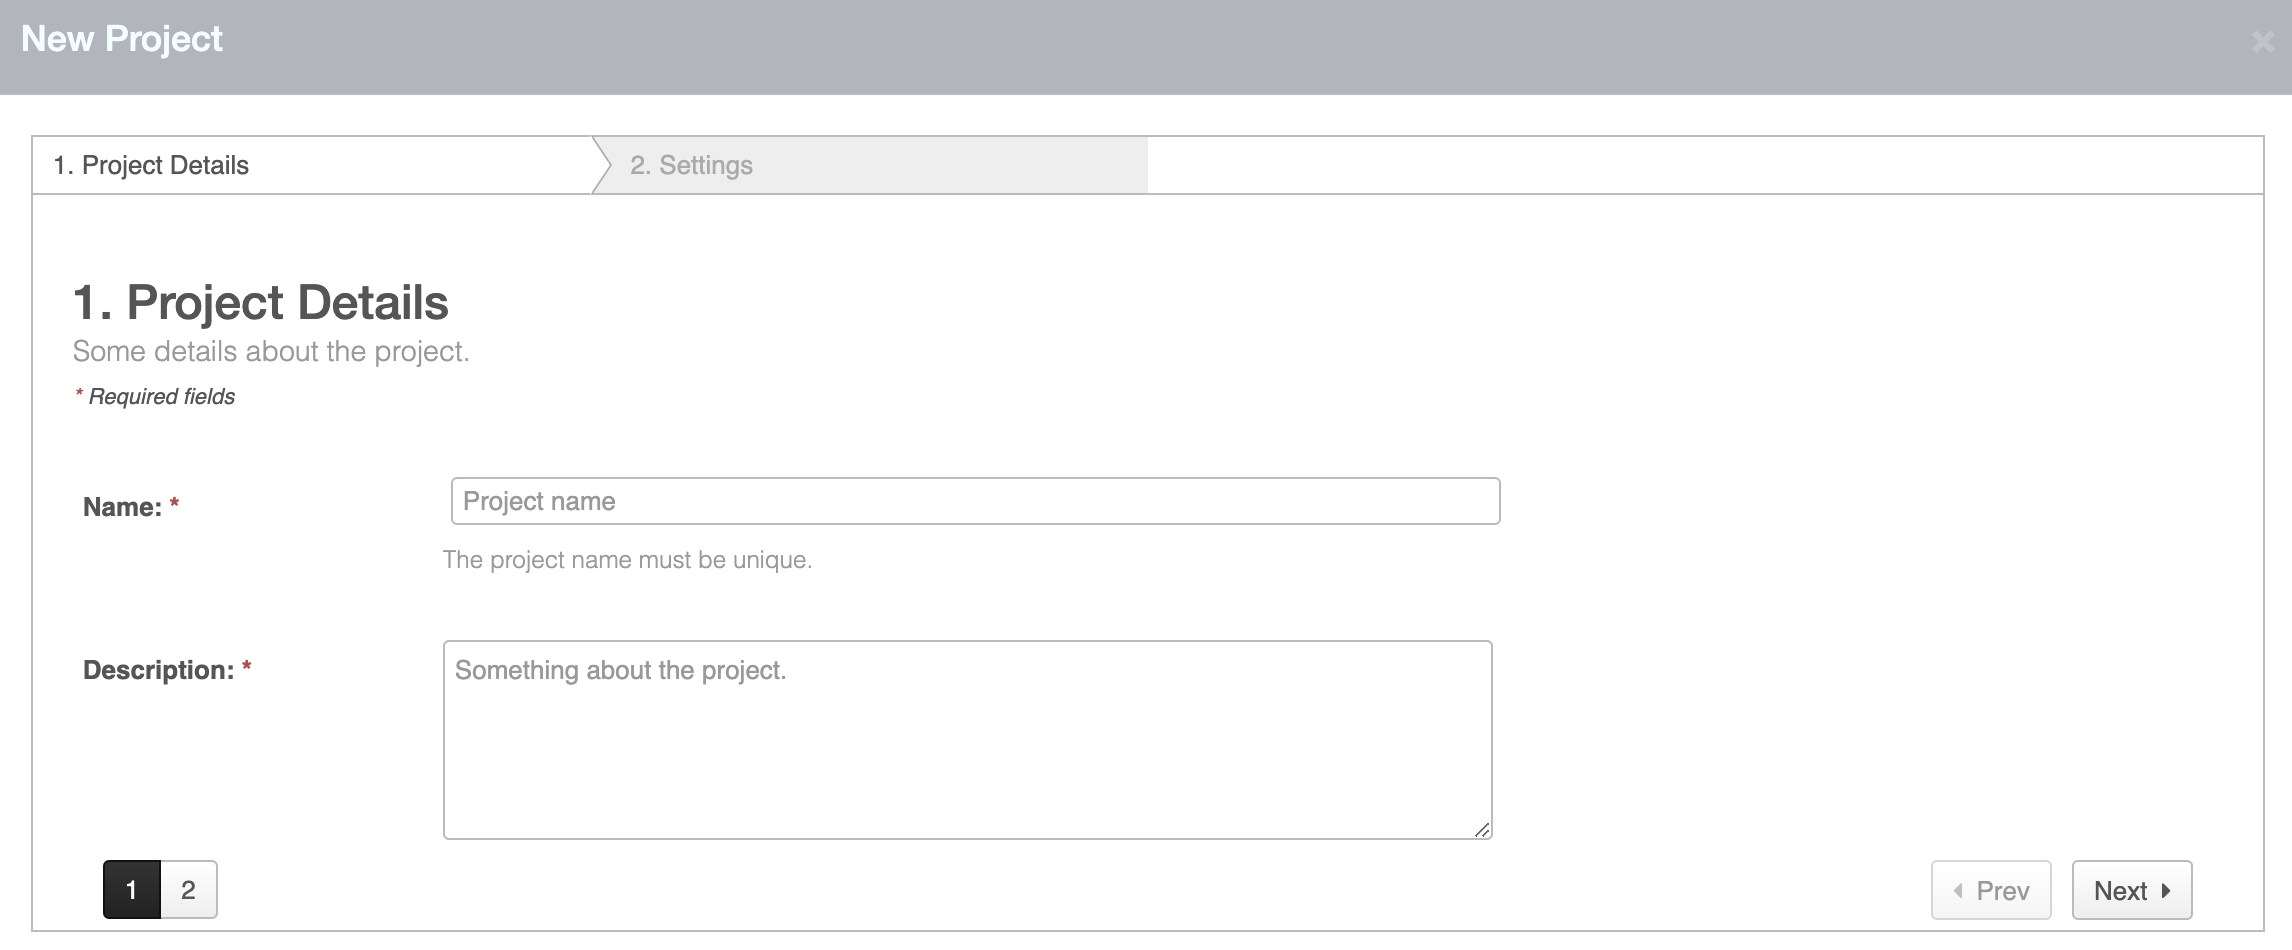Viewport: 2292px width, 950px height.
Task: Focus the Description text area
Action: 967,739
